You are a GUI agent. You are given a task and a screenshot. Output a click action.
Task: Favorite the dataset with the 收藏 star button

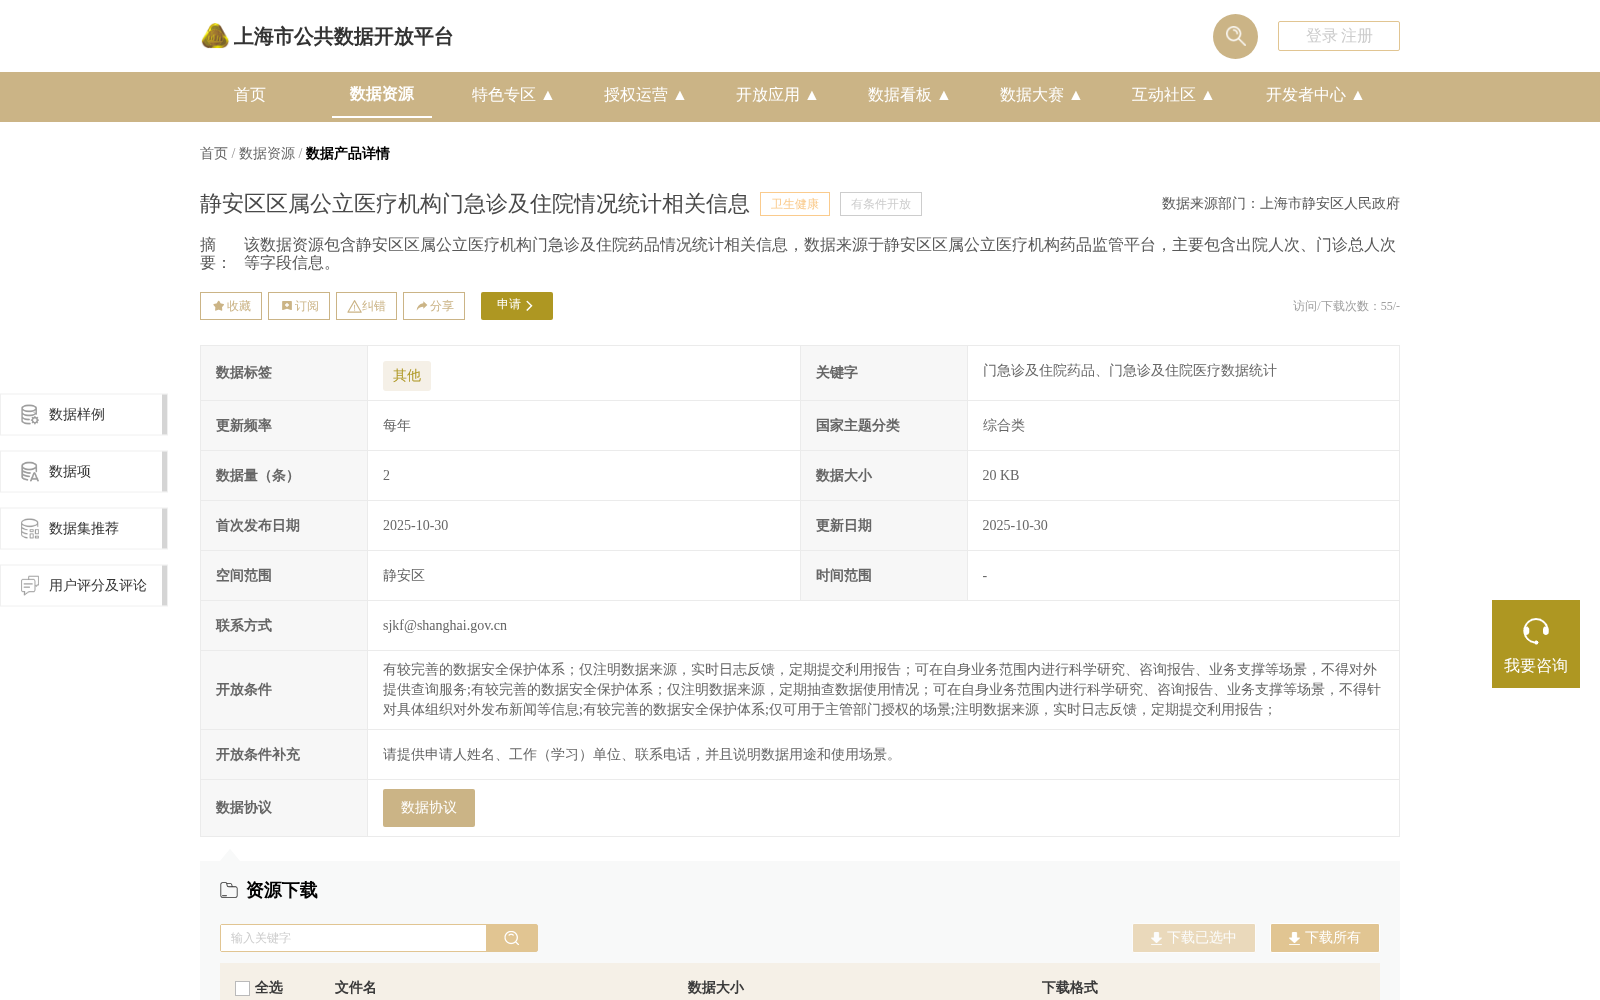231,306
